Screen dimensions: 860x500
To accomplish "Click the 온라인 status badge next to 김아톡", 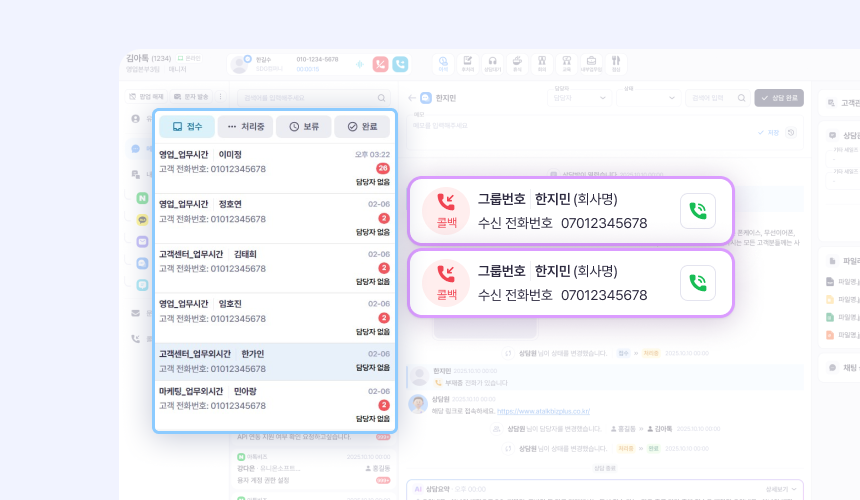I will coord(189,58).
